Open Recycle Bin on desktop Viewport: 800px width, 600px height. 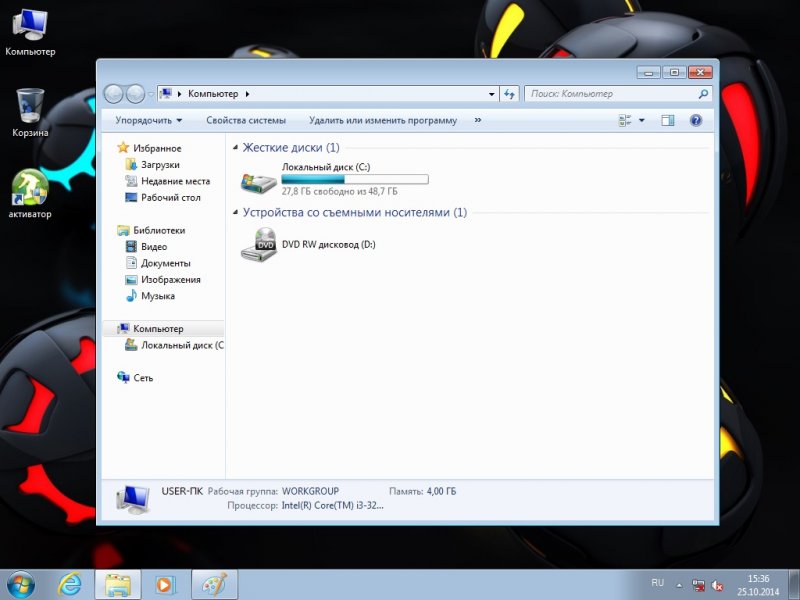30,108
